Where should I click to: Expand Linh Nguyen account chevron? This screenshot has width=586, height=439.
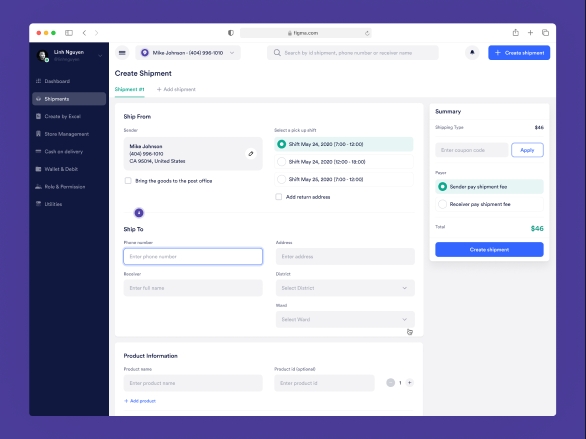pyautogui.click(x=100, y=56)
